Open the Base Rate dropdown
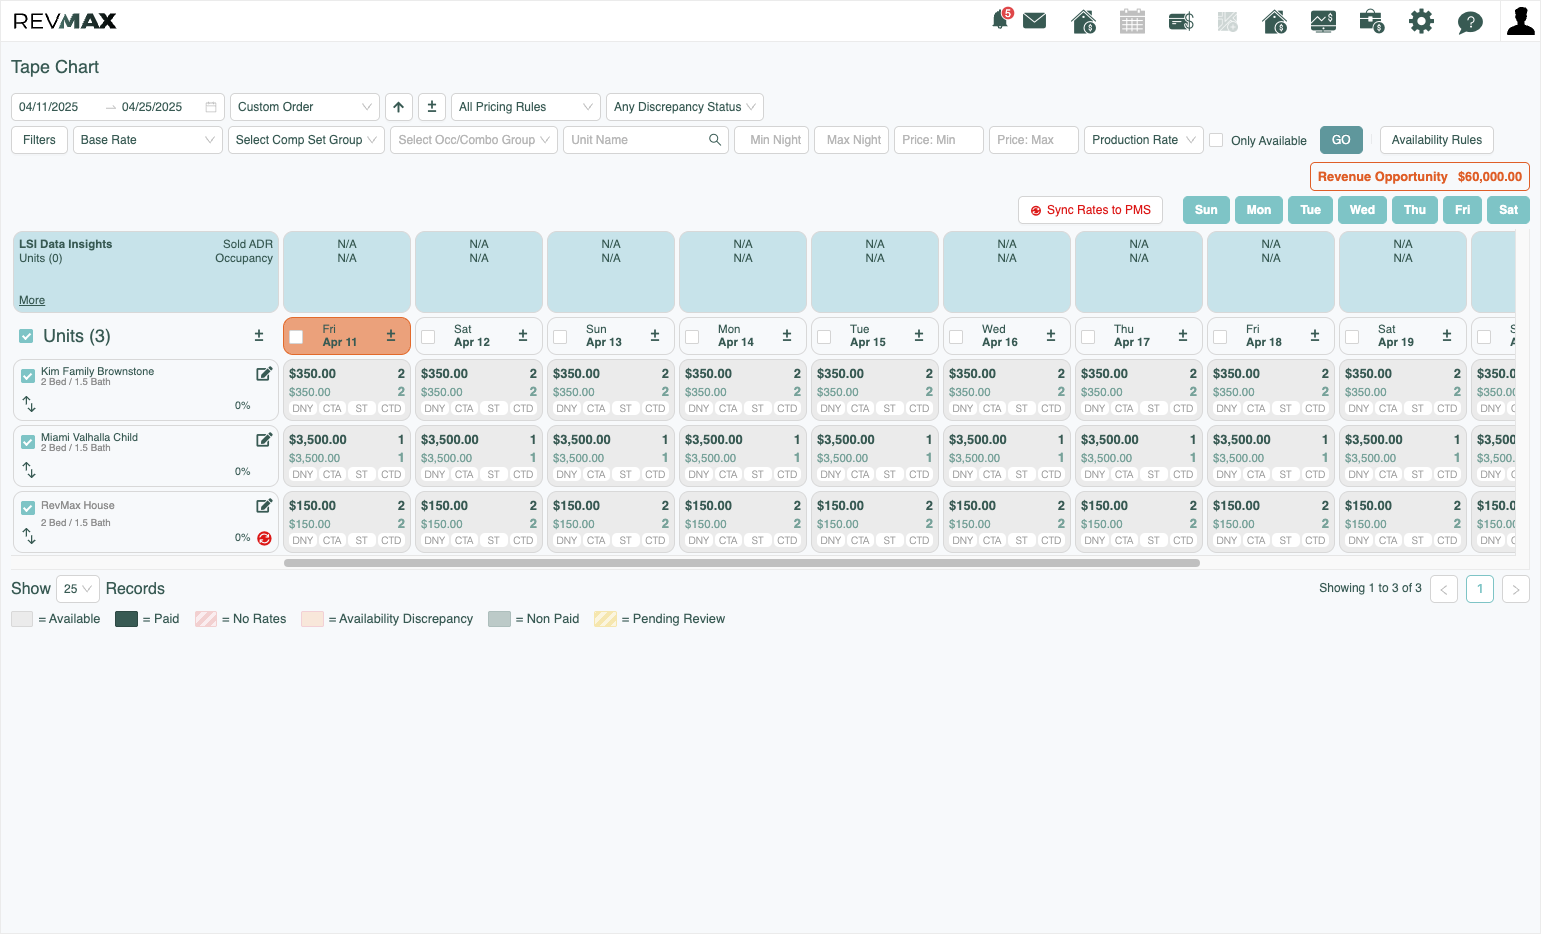 [x=148, y=140]
